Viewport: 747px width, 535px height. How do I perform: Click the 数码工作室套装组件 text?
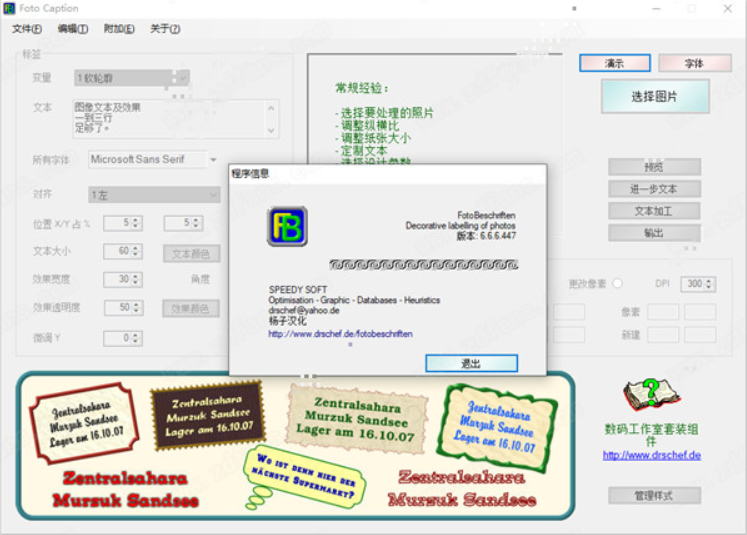point(651,434)
